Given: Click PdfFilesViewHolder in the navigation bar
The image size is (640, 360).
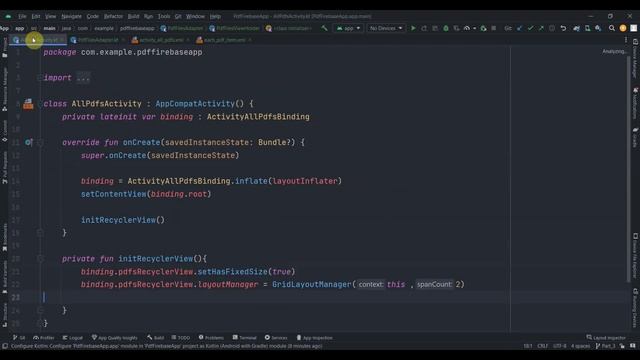Looking at the screenshot, I should tap(234, 28).
